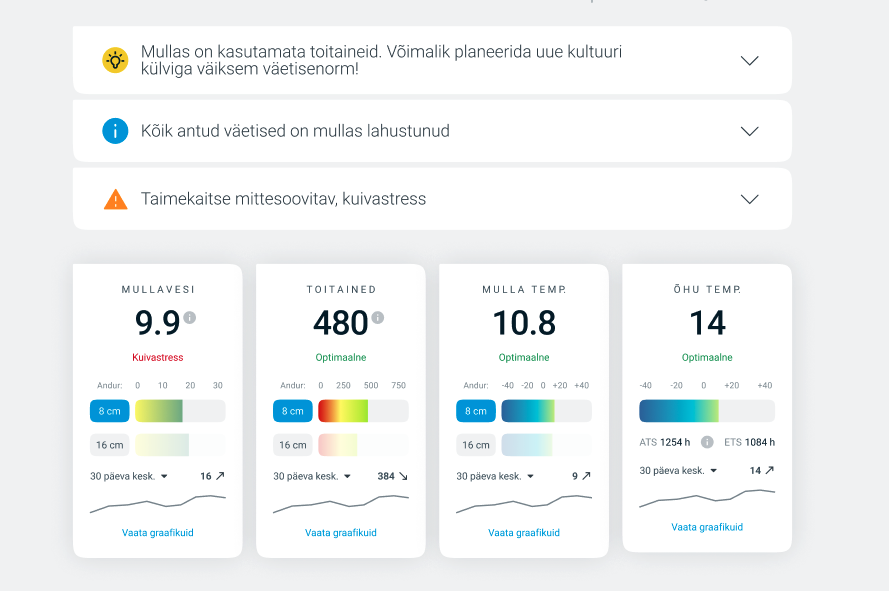Open Vaata graafikuid link under Toitained

tap(340, 533)
